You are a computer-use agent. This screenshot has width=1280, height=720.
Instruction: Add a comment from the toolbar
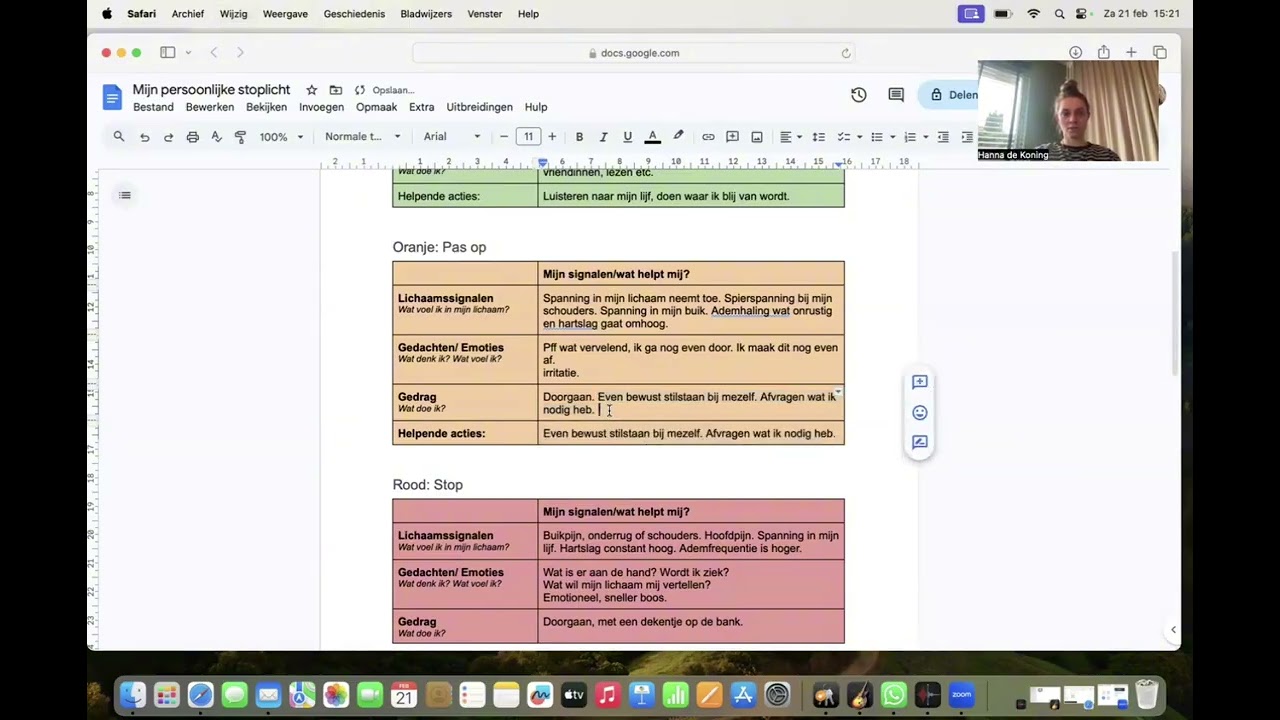click(x=732, y=137)
